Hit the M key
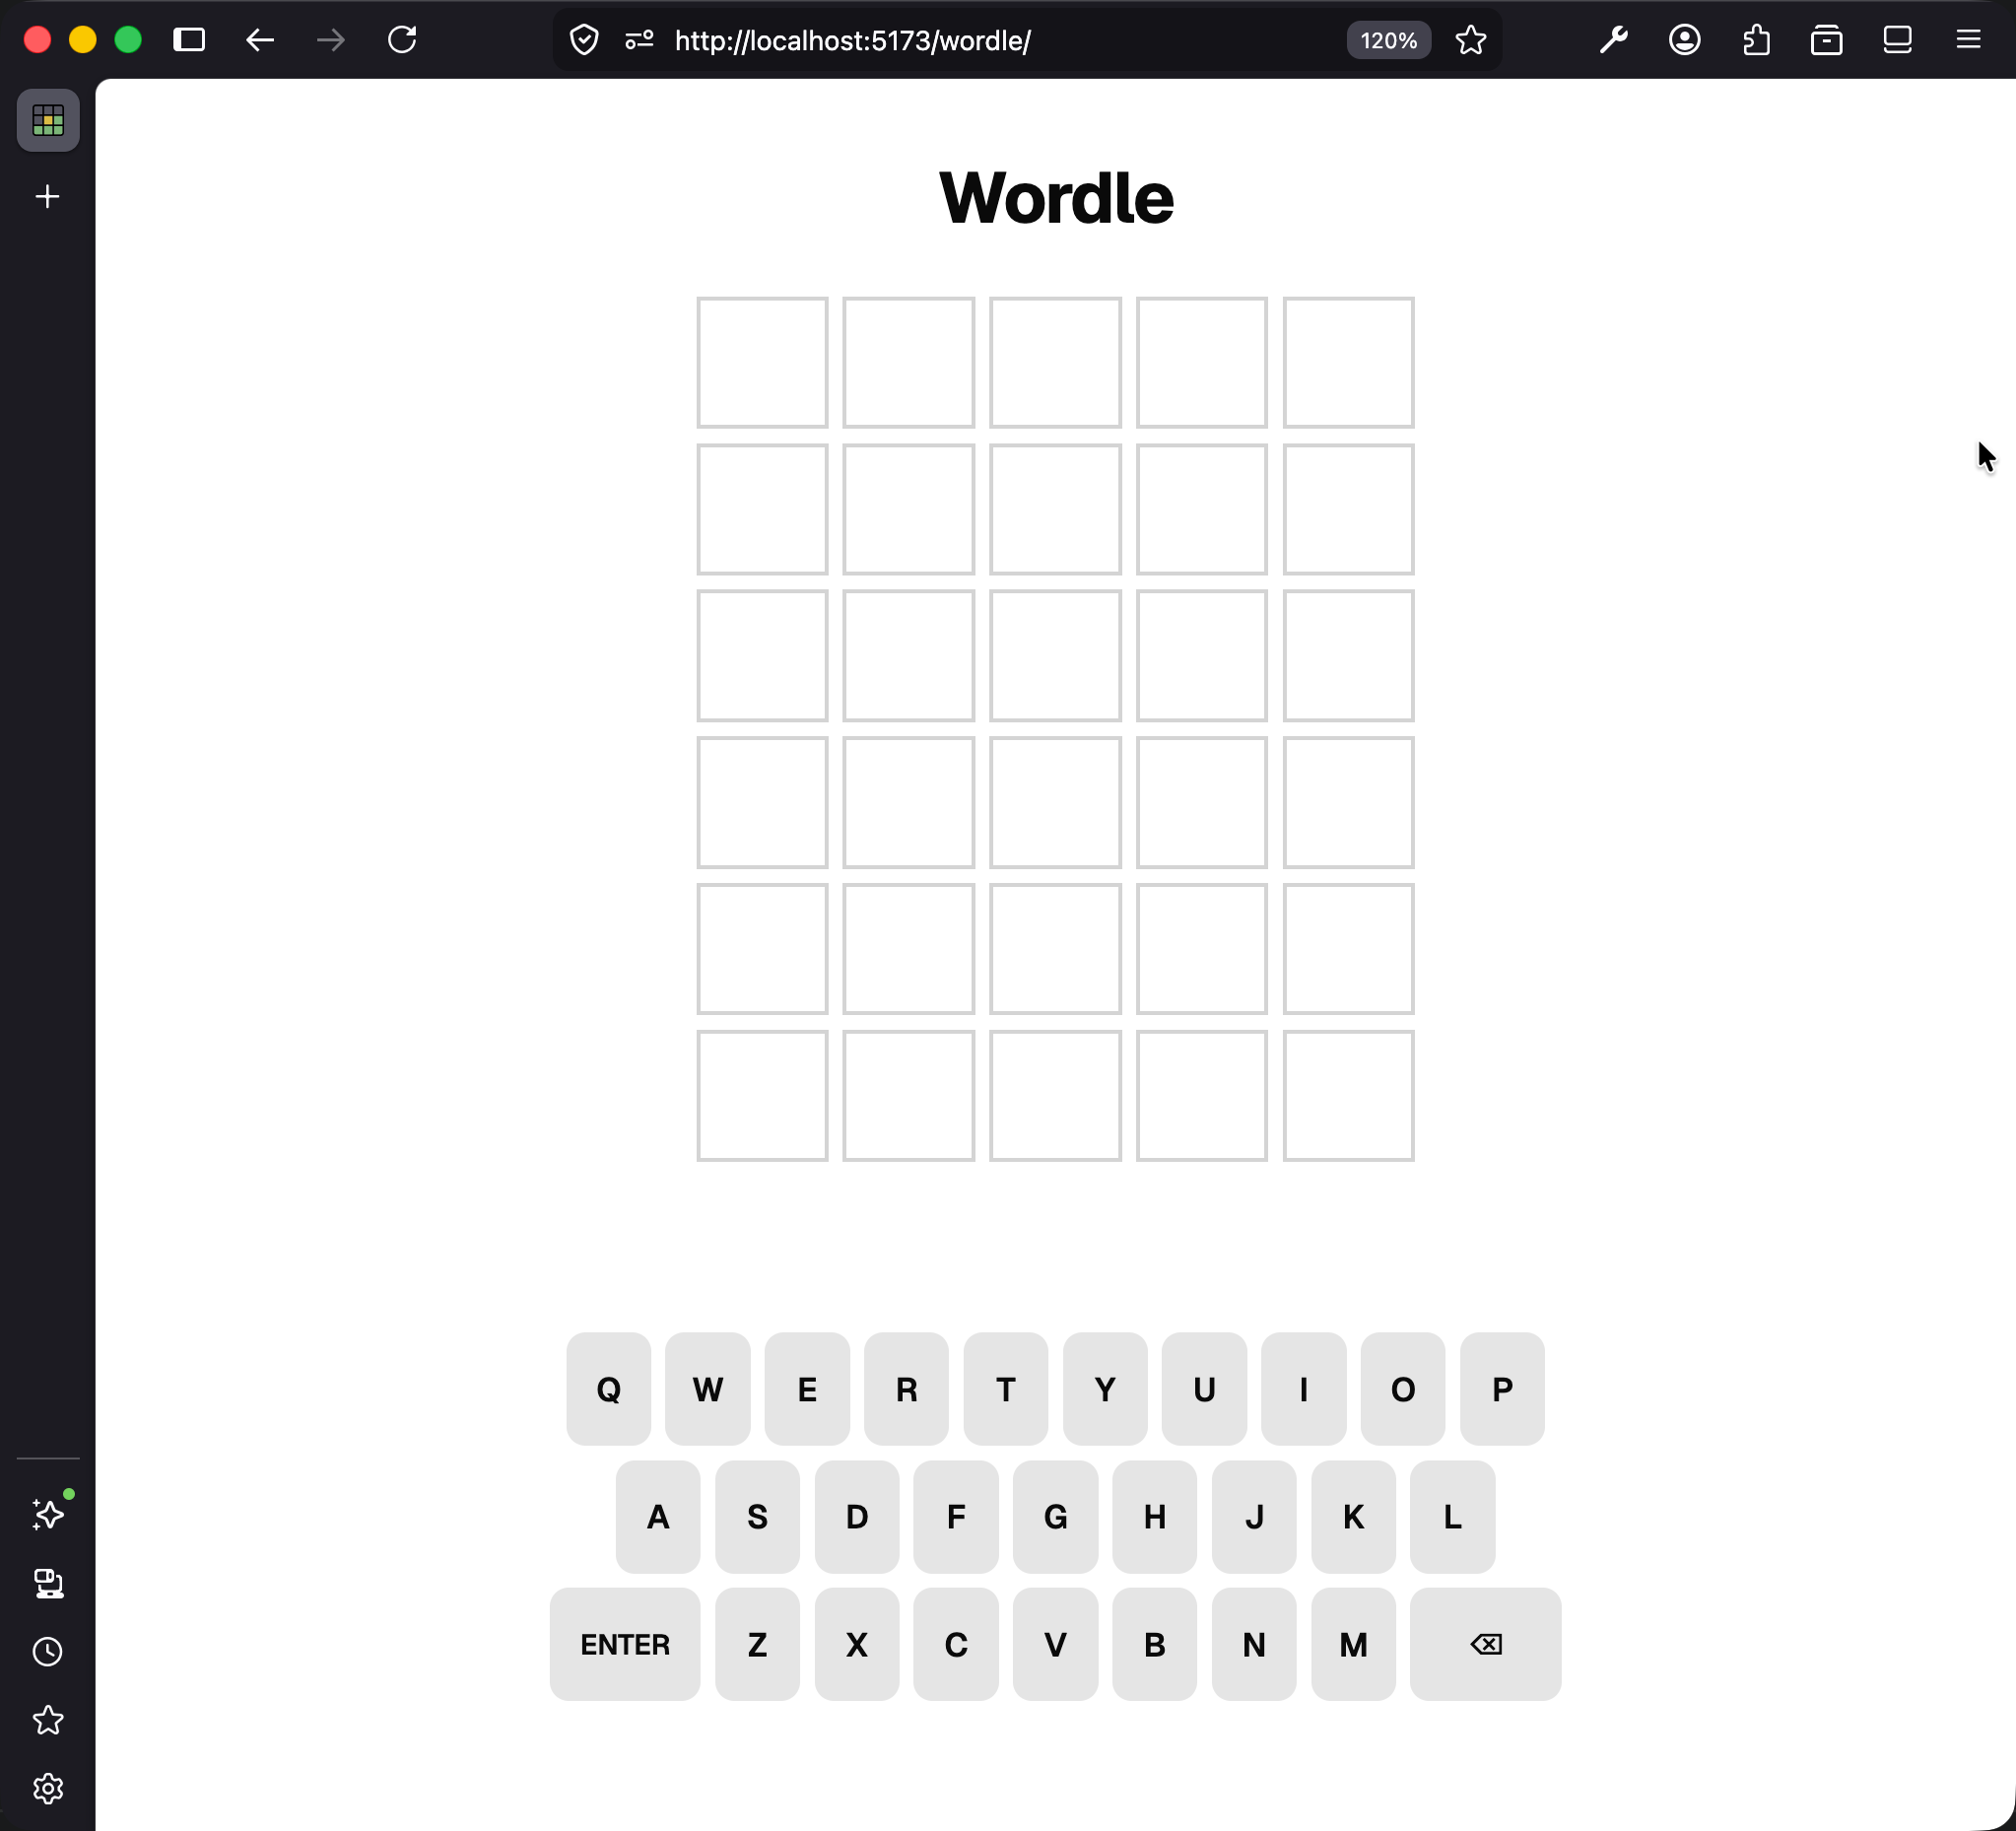The image size is (2016, 1831). pyautogui.click(x=1353, y=1644)
